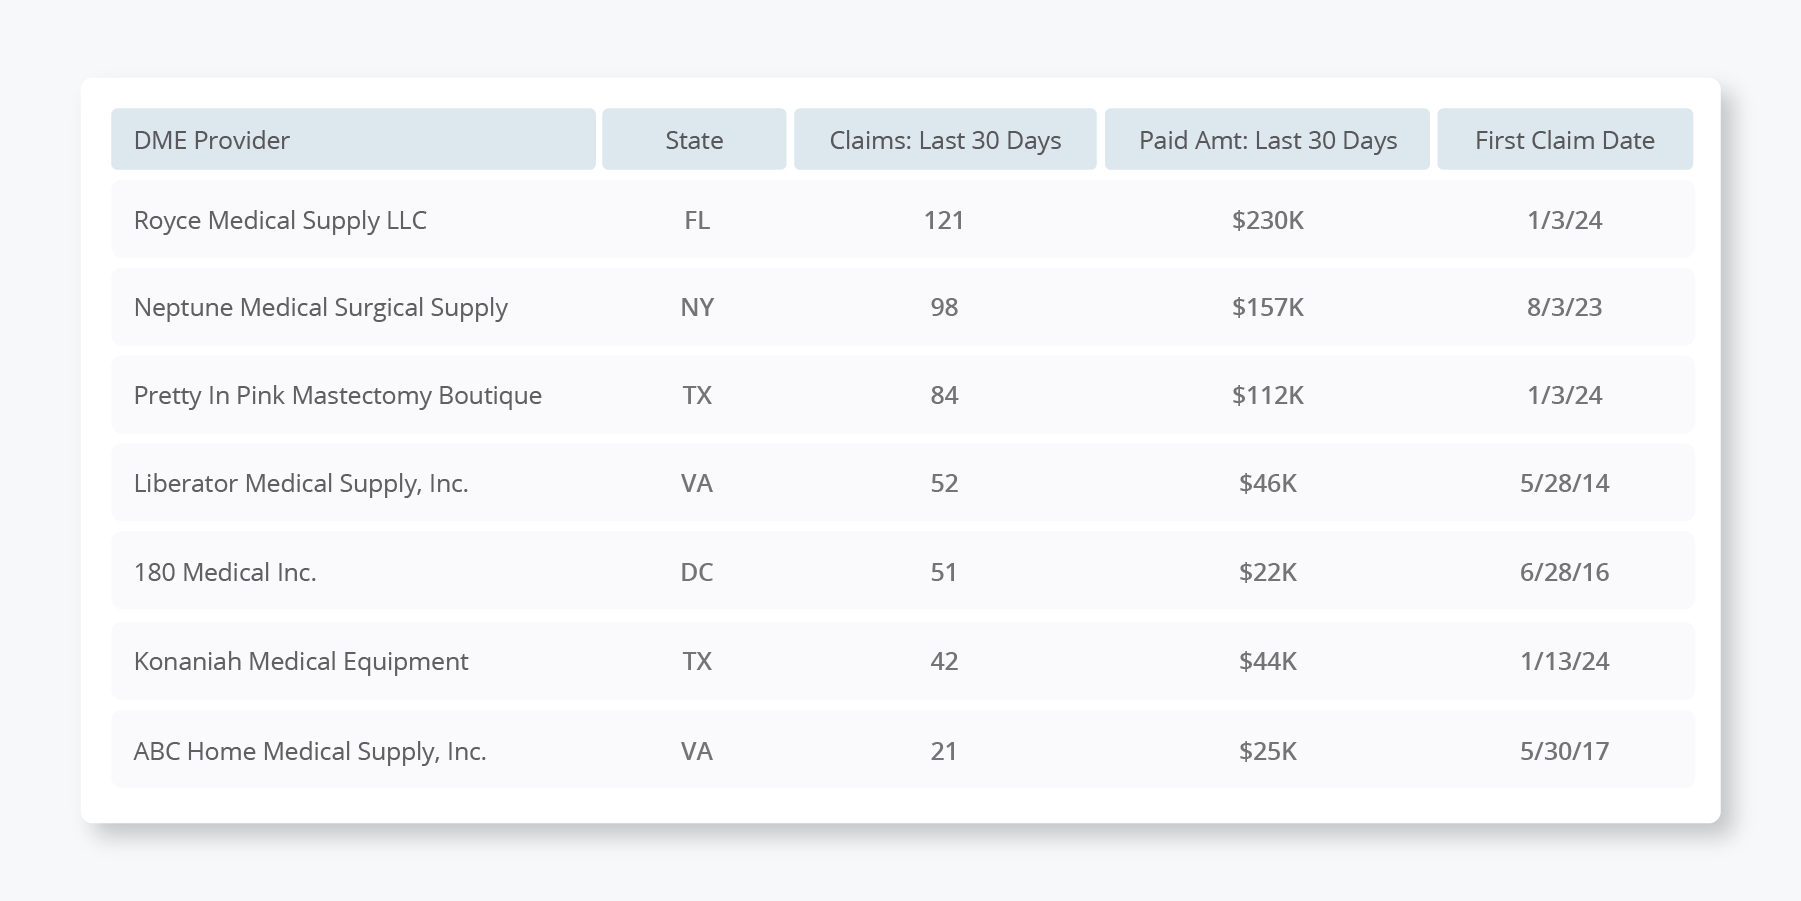Select VA state for Liberator Medical
This screenshot has height=901, width=1801.
[x=697, y=483]
